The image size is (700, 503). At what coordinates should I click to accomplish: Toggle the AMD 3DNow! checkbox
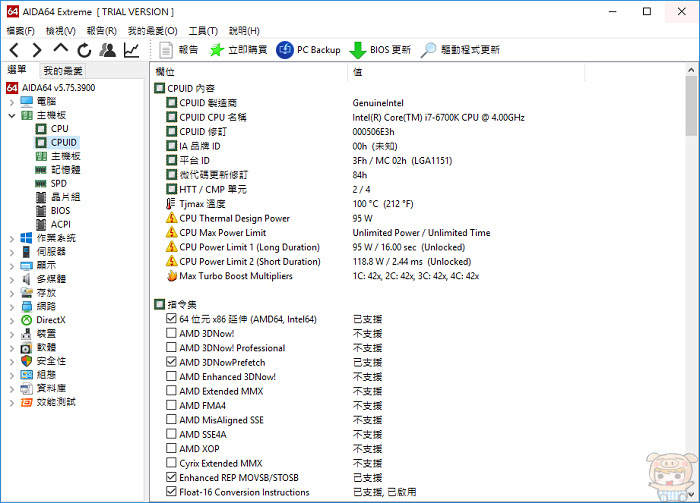[x=171, y=333]
